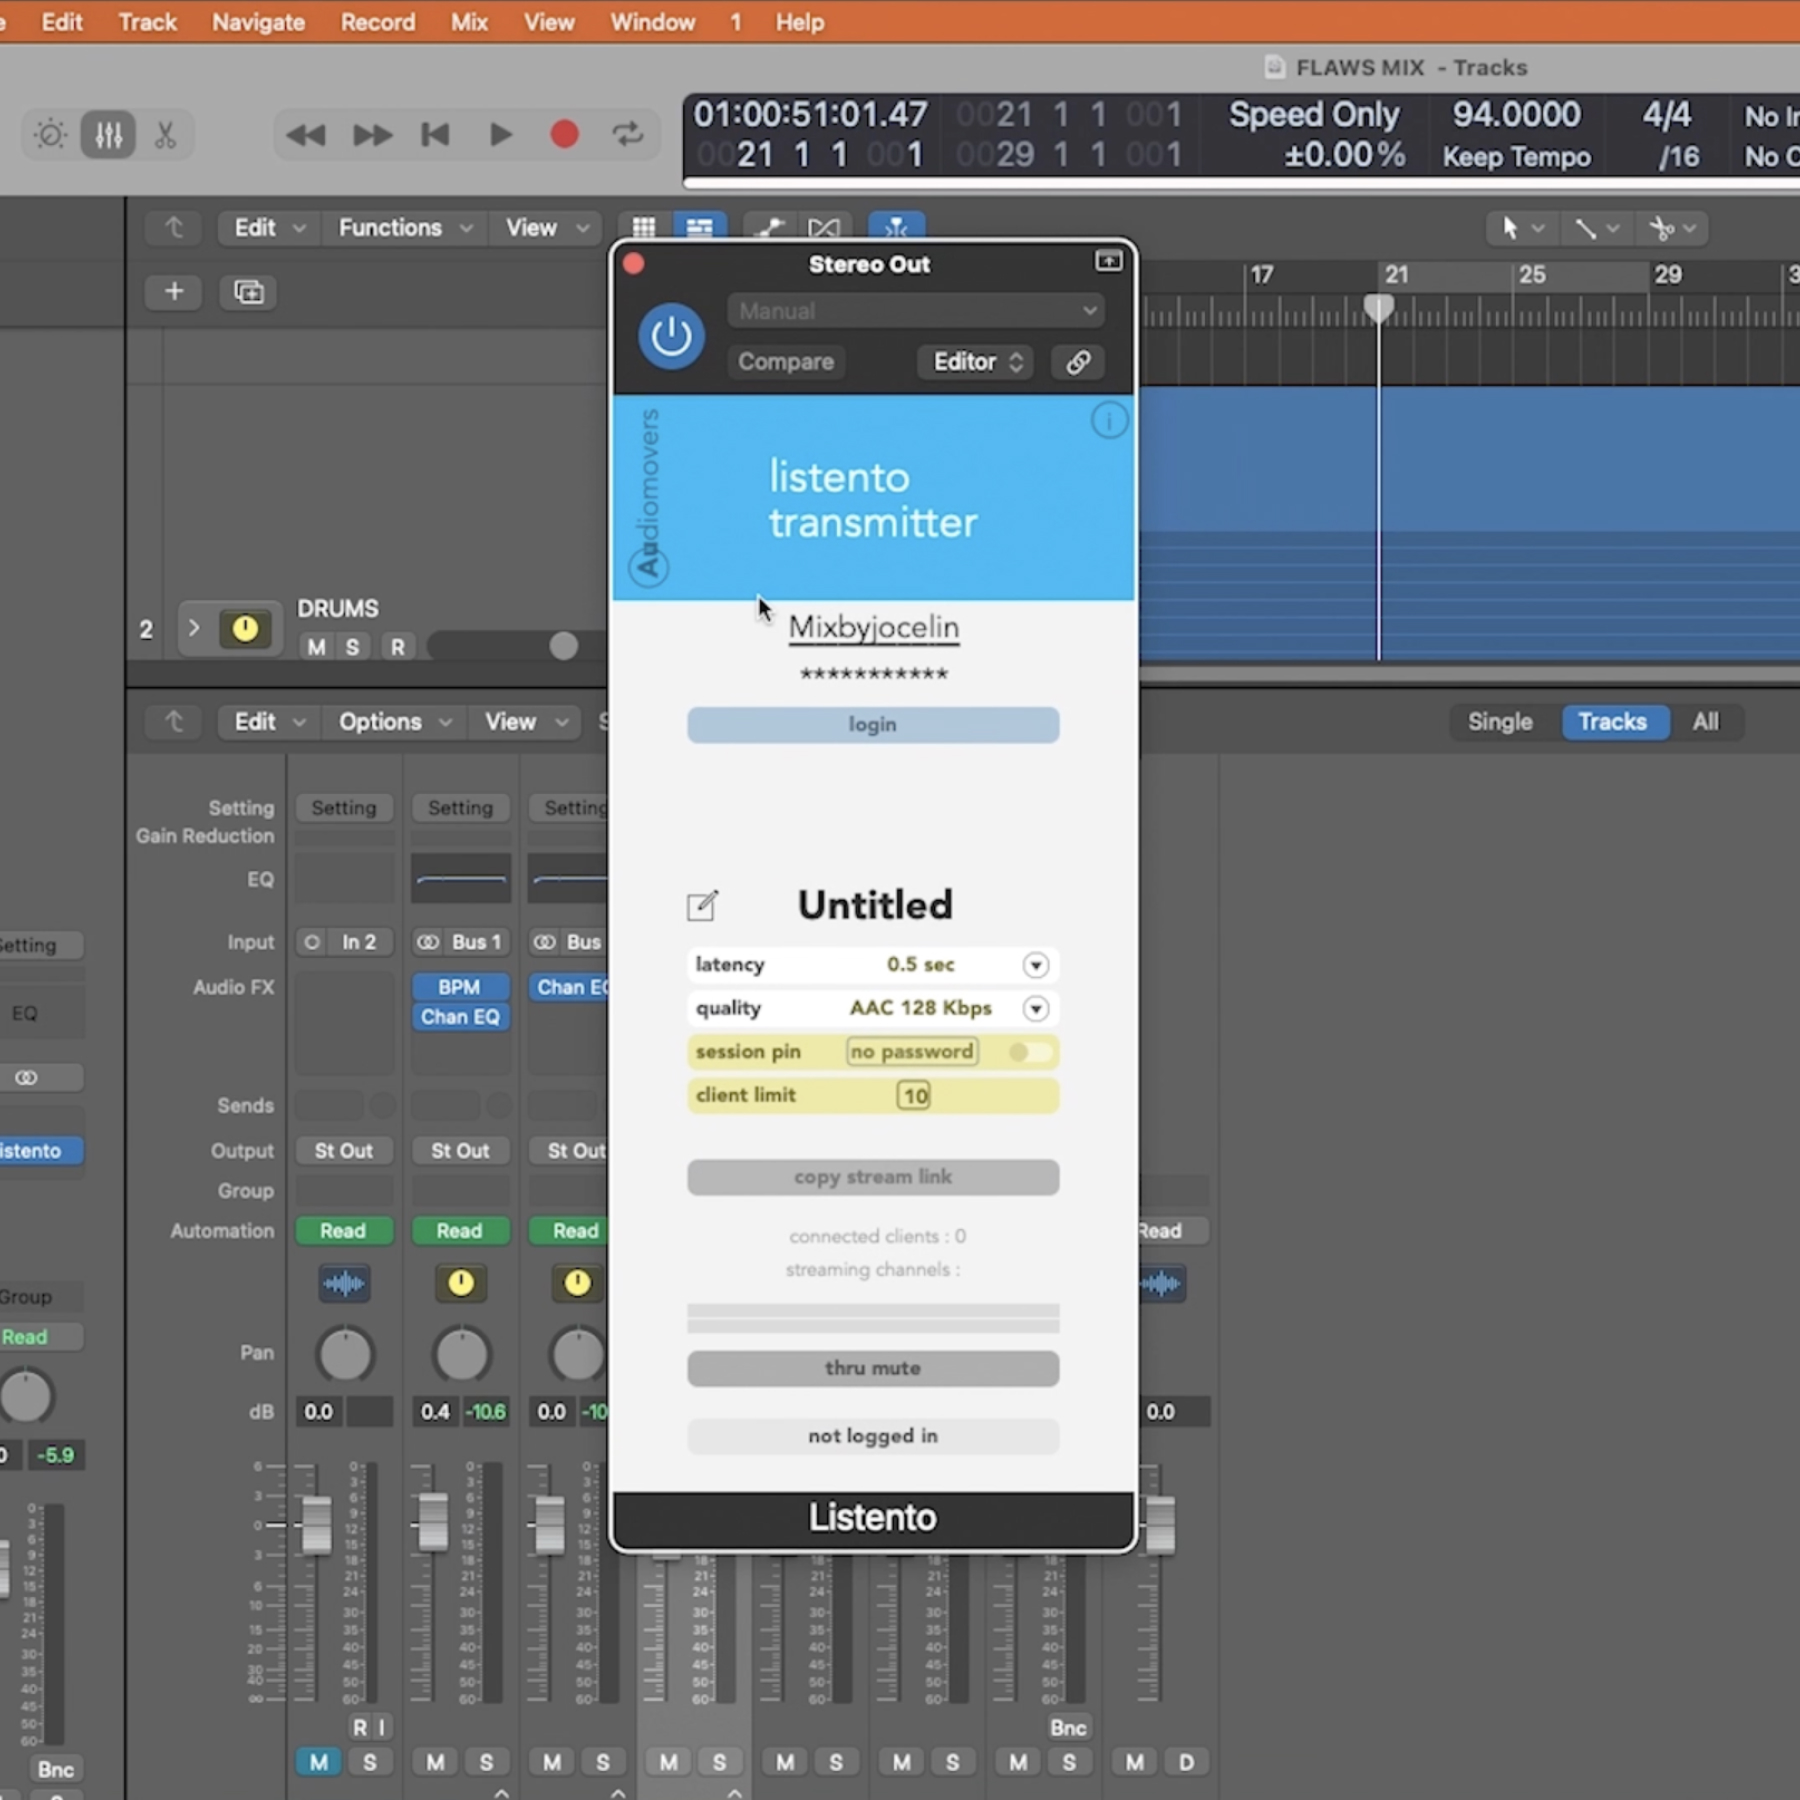Open the latency dropdown arrow
The image size is (1800, 1800).
[x=1036, y=965]
